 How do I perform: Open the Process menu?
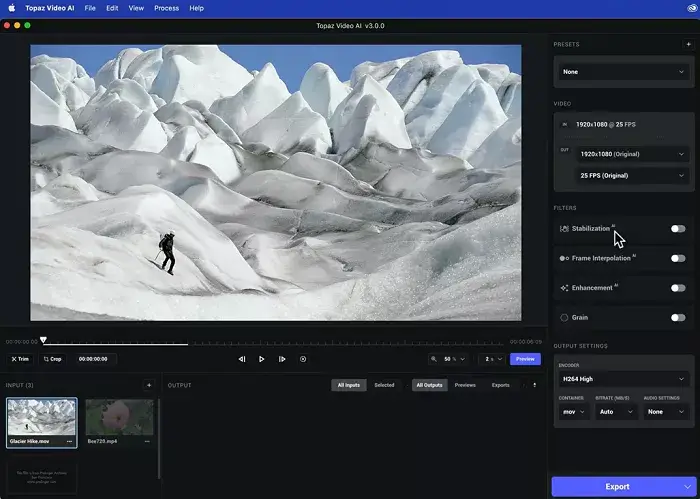coord(167,8)
